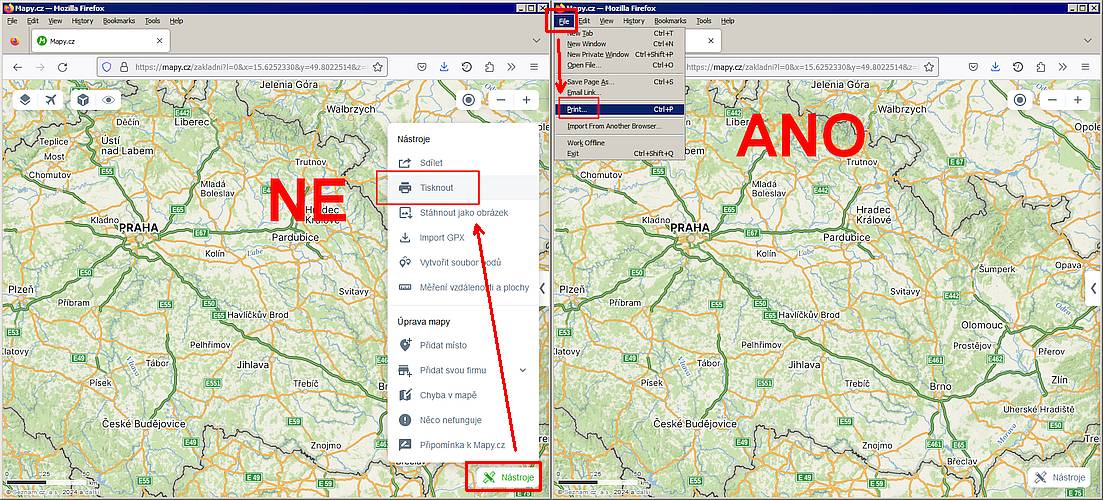Viewport: 1103px width, 500px height.
Task: Choose Work Offline in File menu
Action: click(619, 143)
